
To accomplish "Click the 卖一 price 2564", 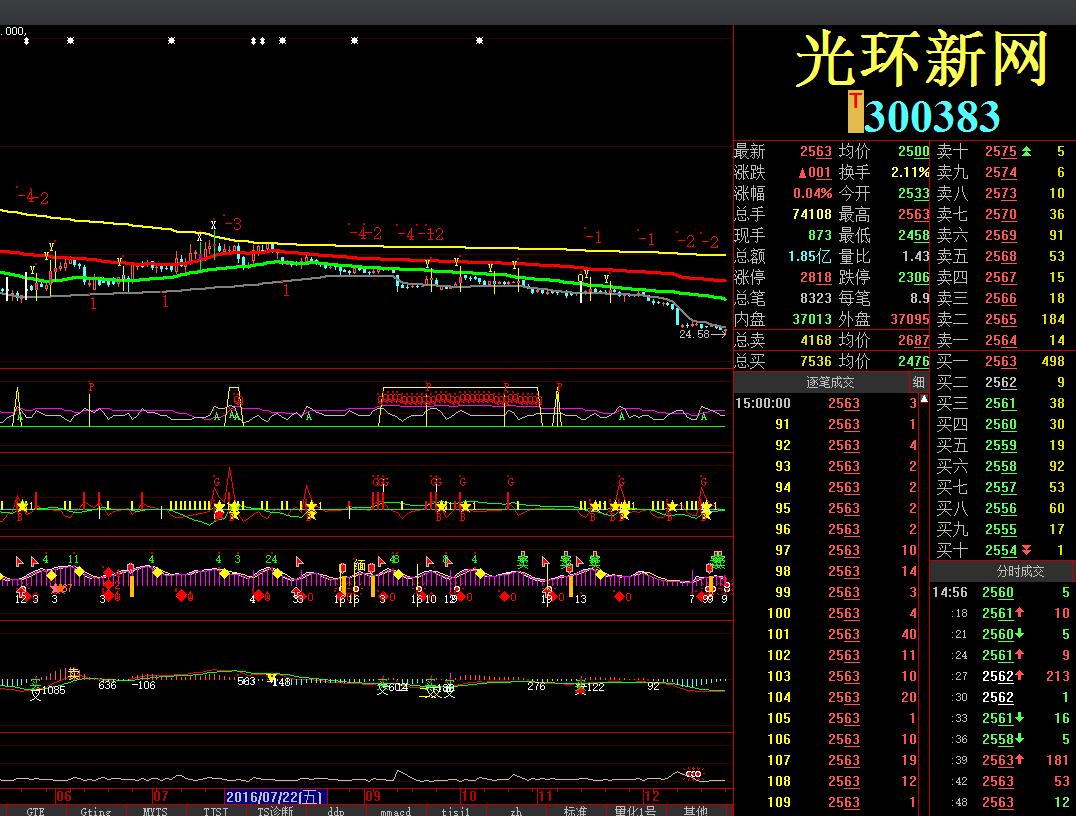I will coord(1000,340).
